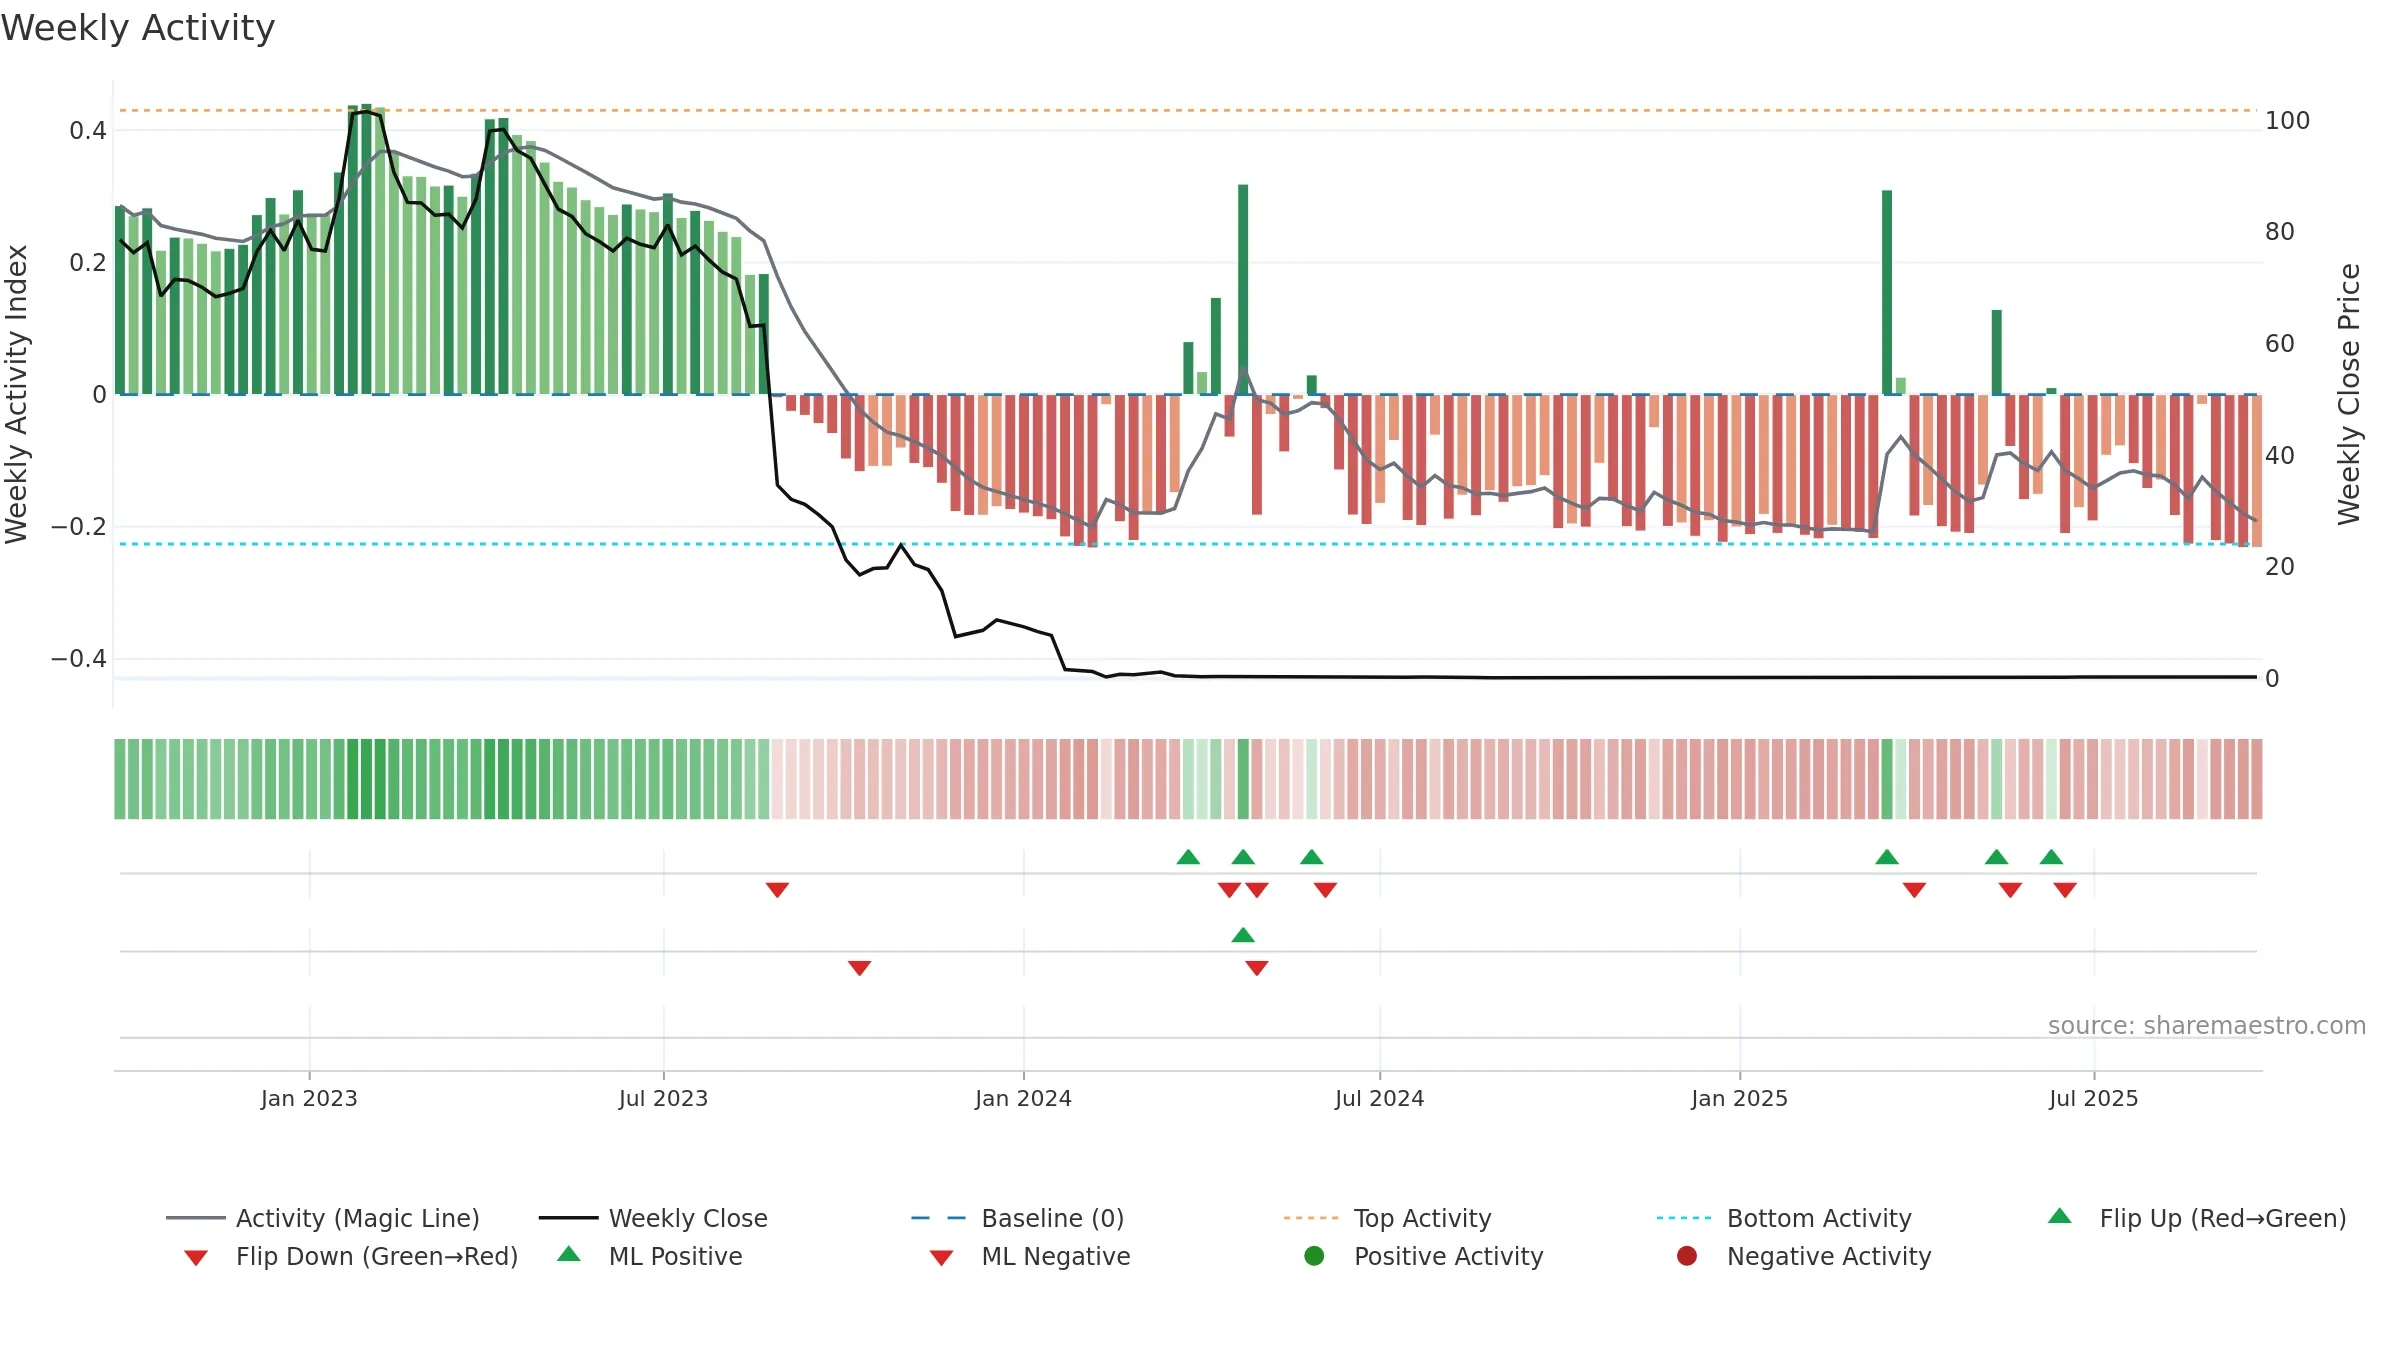The image size is (2400, 1350).
Task: Click the 'Jan 2024' x-axis label
Action: (1023, 1099)
